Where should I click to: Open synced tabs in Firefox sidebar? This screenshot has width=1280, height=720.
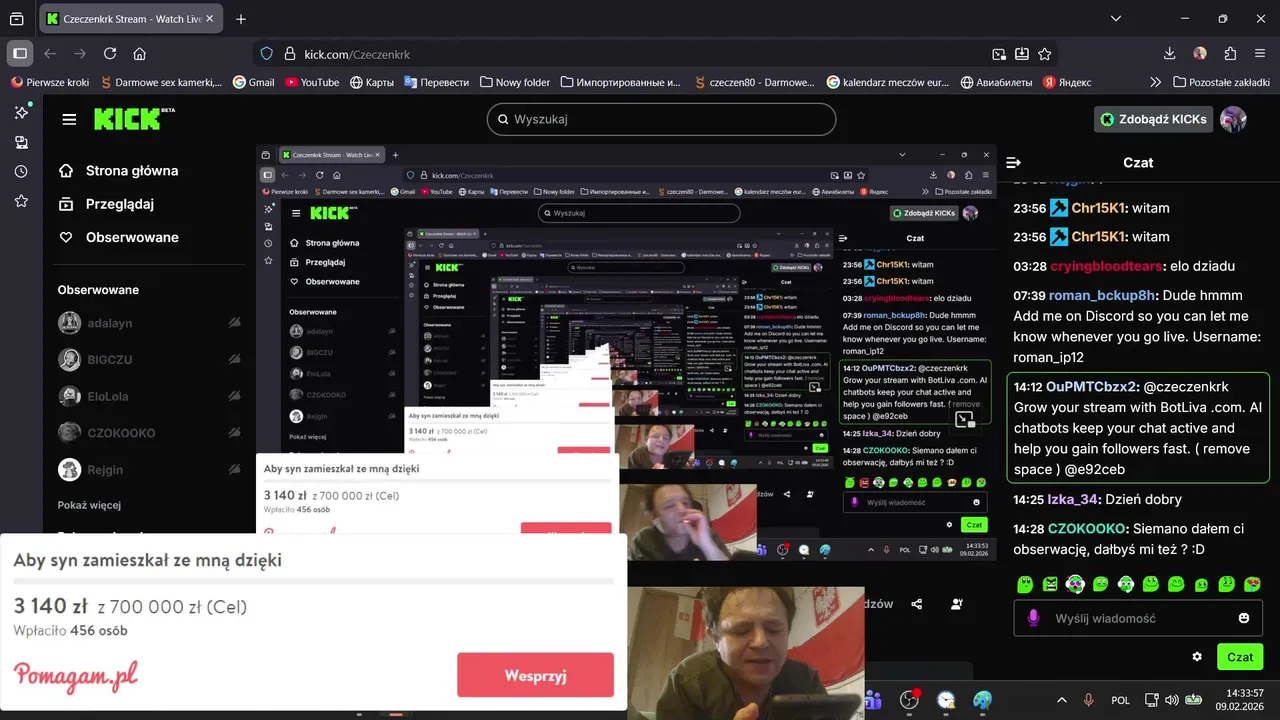tap(21, 143)
